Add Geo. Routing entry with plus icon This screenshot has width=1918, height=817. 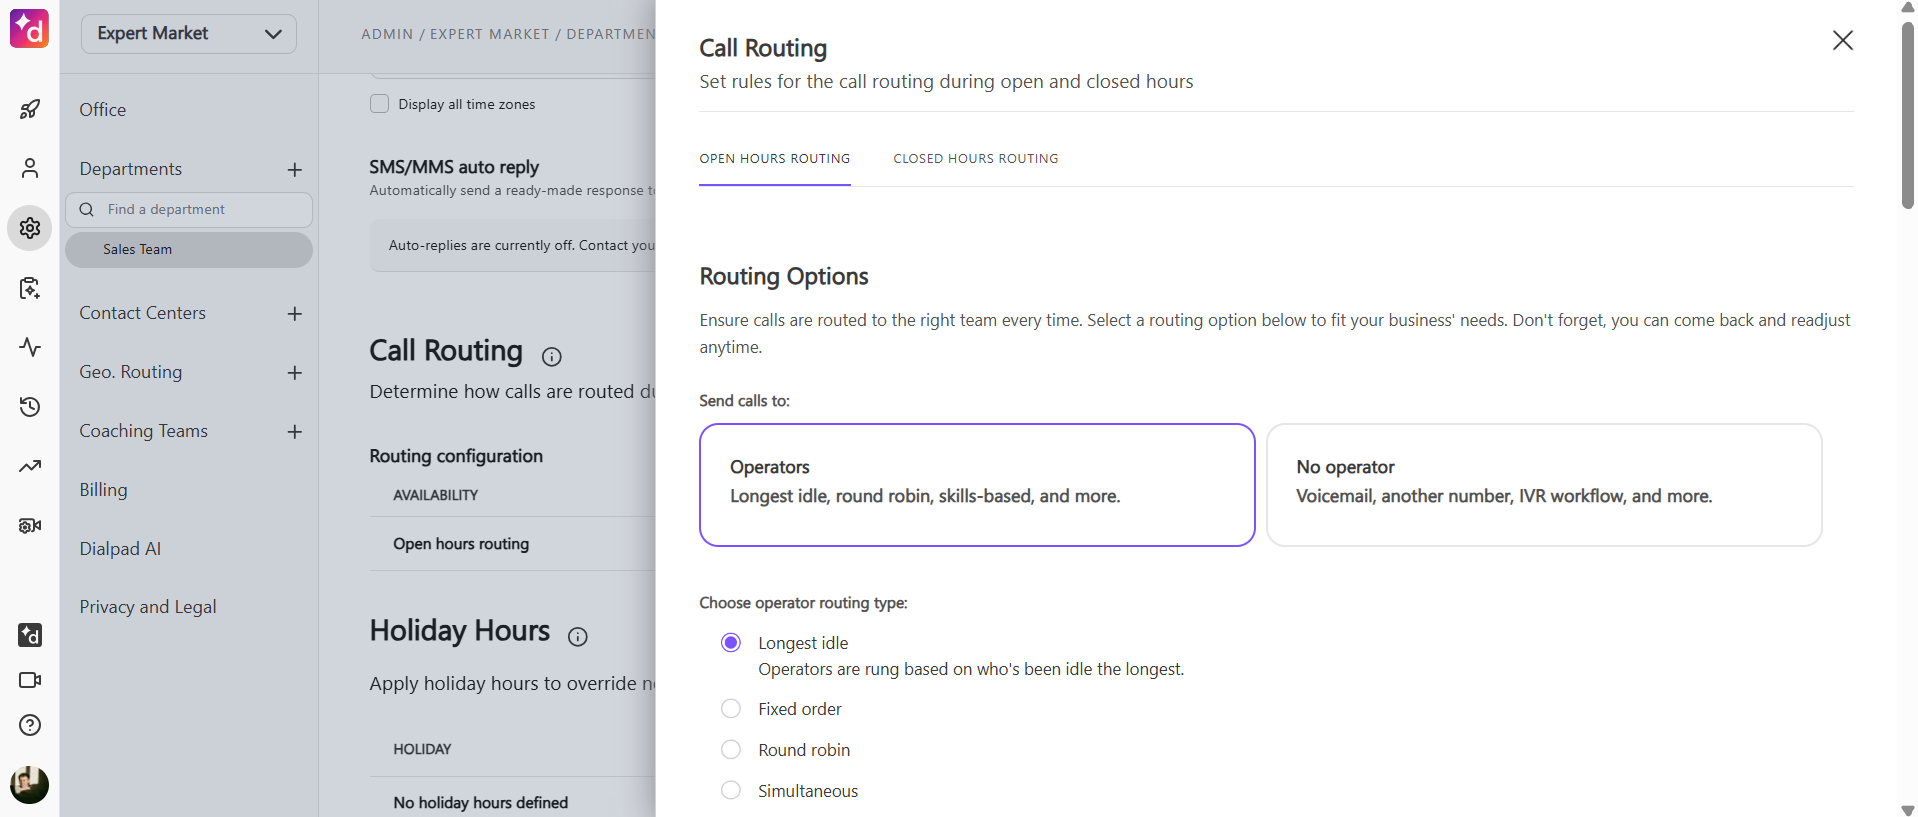click(x=294, y=373)
